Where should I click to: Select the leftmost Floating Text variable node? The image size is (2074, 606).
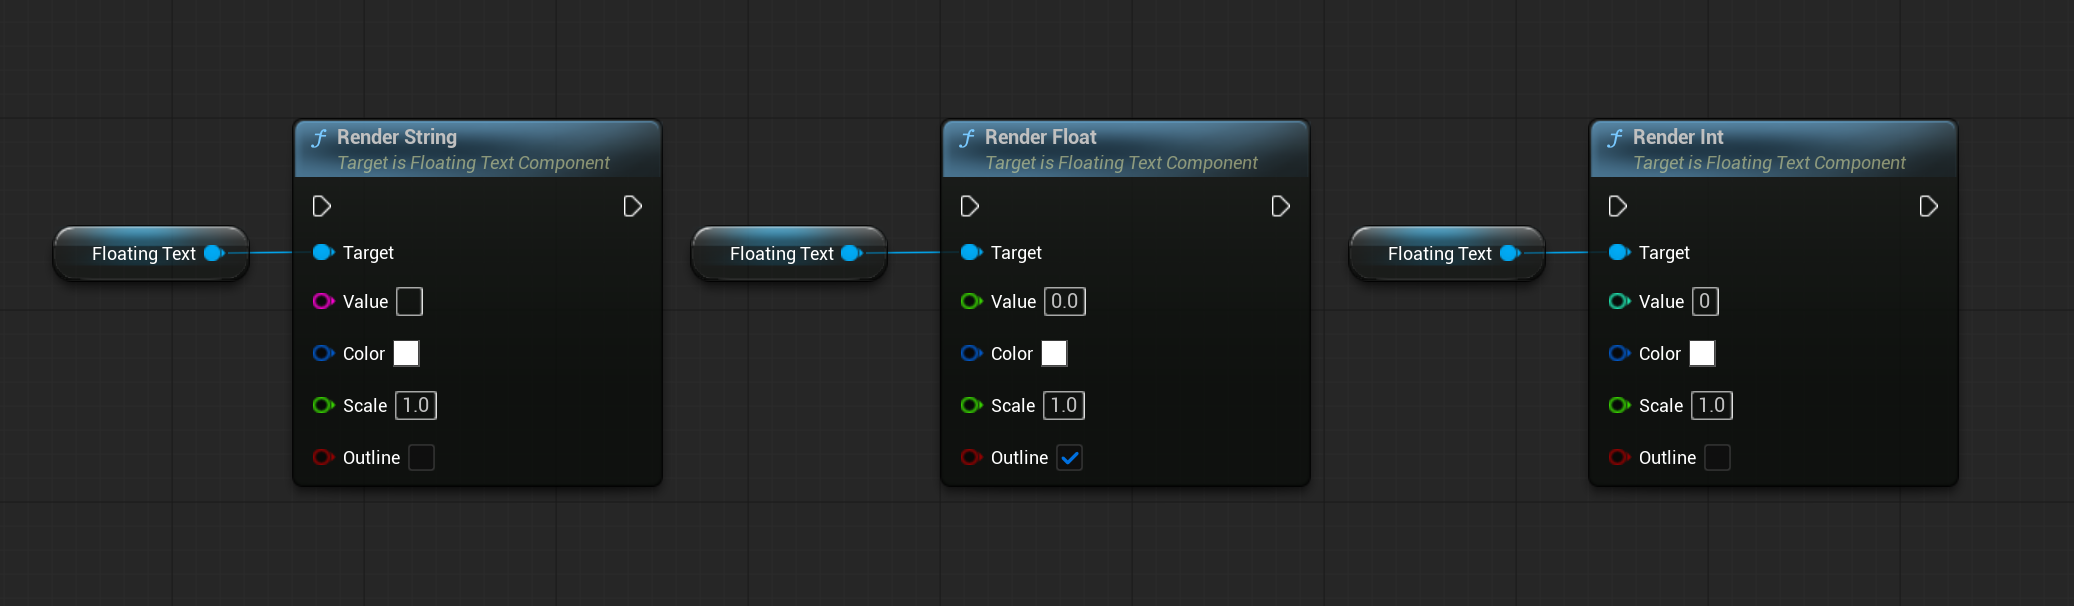pos(148,253)
